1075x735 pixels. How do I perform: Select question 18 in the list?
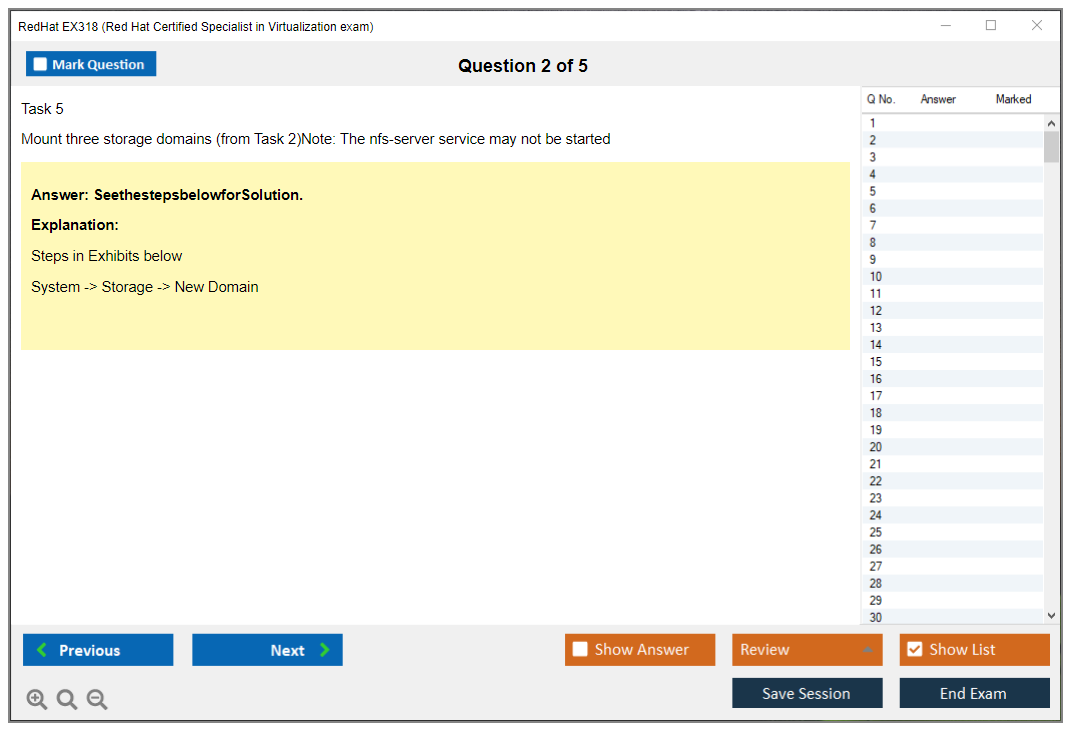(876, 413)
